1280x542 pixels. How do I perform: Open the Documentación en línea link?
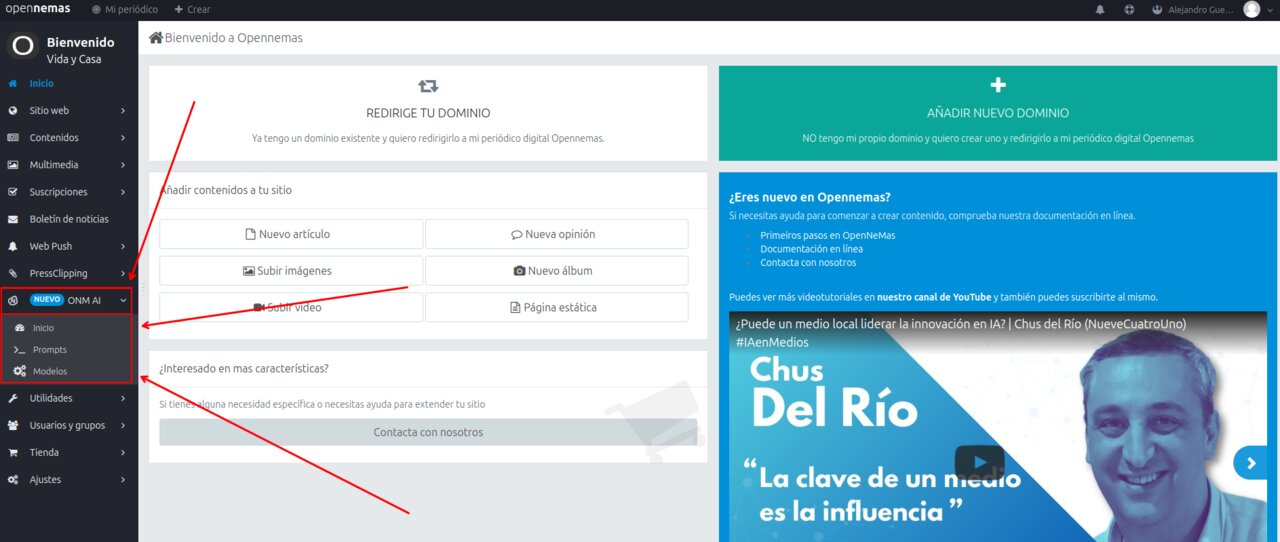click(811, 248)
